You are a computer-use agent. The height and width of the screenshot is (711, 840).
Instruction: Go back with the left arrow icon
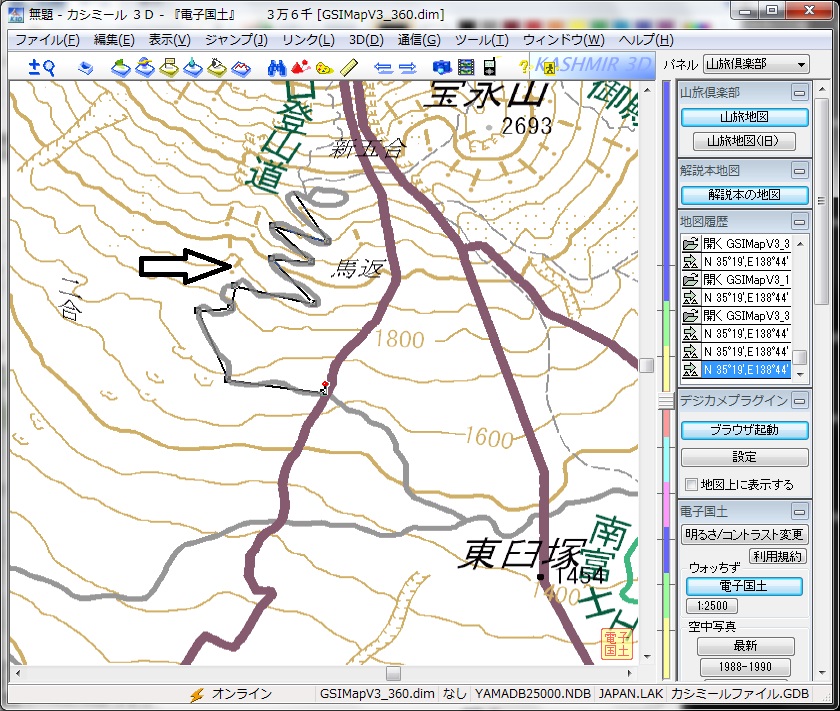(x=383, y=68)
